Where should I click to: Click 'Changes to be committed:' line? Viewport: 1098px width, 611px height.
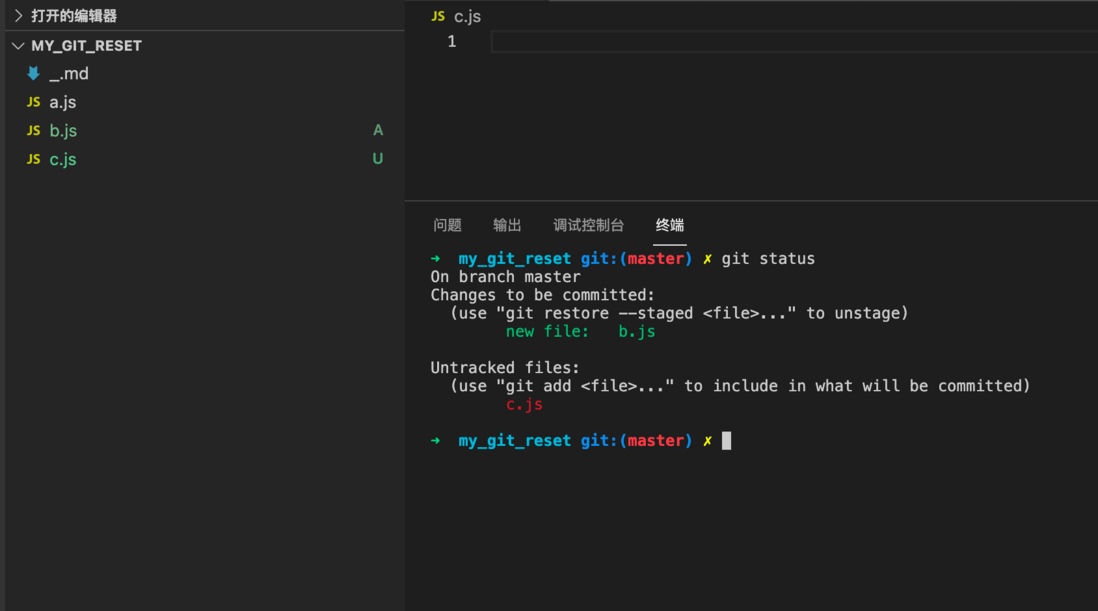pyautogui.click(x=543, y=295)
